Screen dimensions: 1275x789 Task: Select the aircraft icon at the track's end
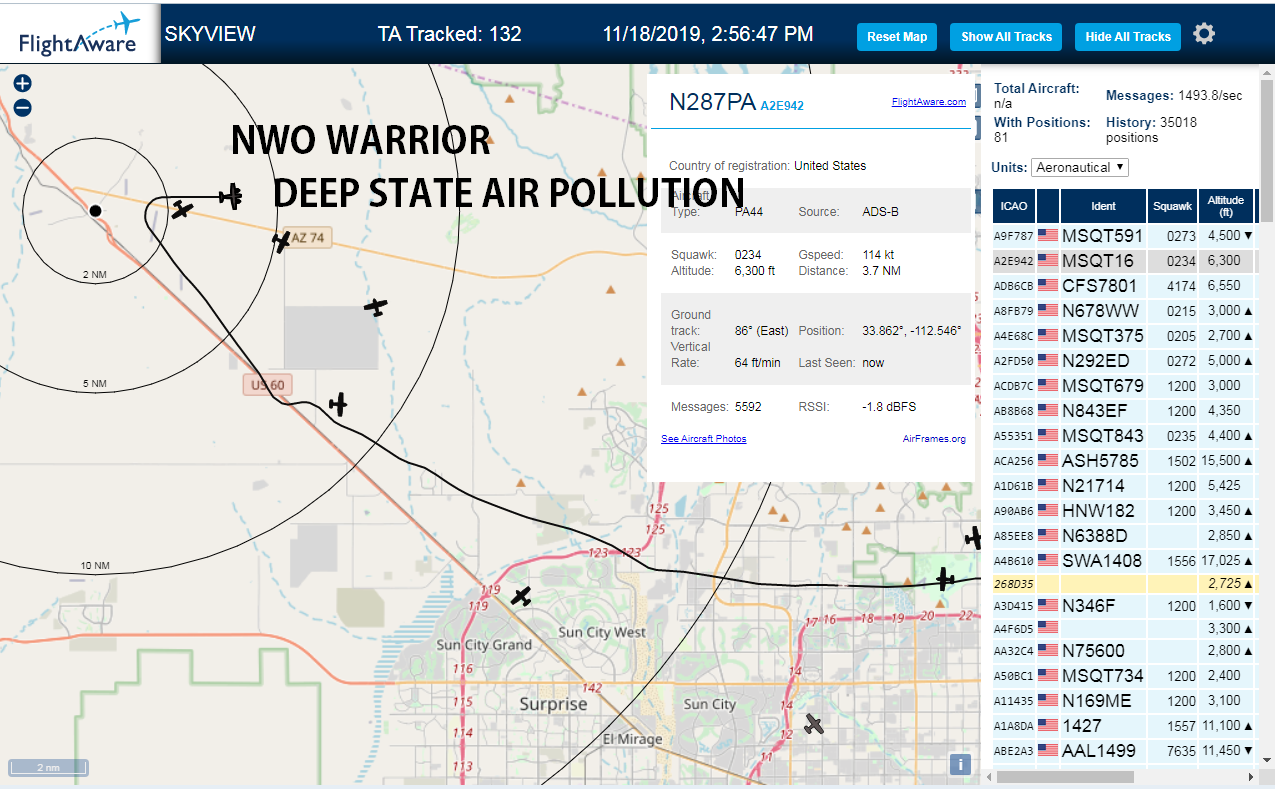232,196
